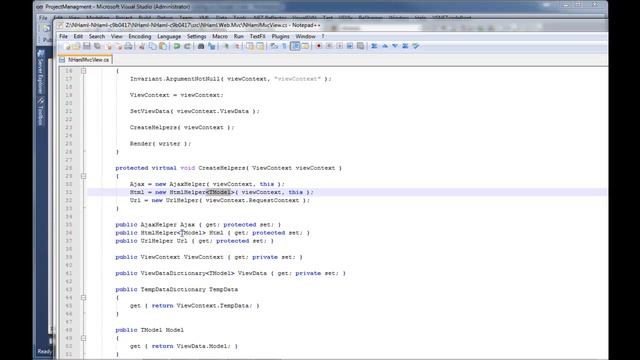Open Toolbox side tab in Visual Studio
Image resolution: width=640 pixels, height=360 pixels.
click(40, 111)
